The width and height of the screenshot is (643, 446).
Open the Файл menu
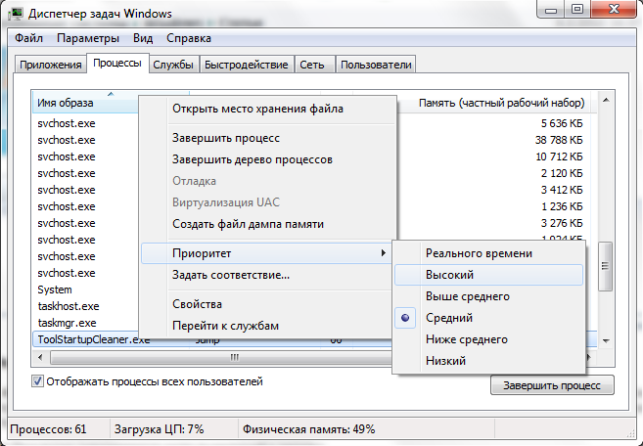29,38
